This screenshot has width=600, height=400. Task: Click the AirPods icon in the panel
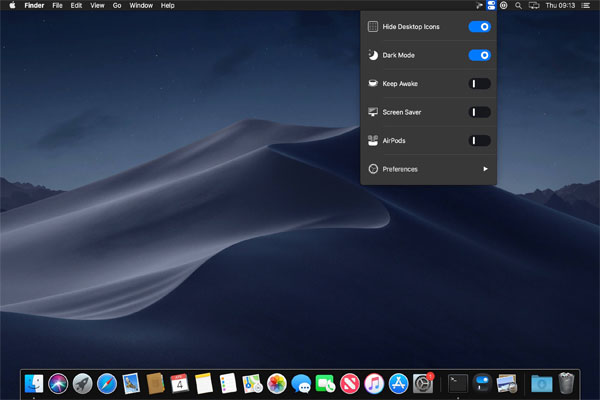pos(372,141)
